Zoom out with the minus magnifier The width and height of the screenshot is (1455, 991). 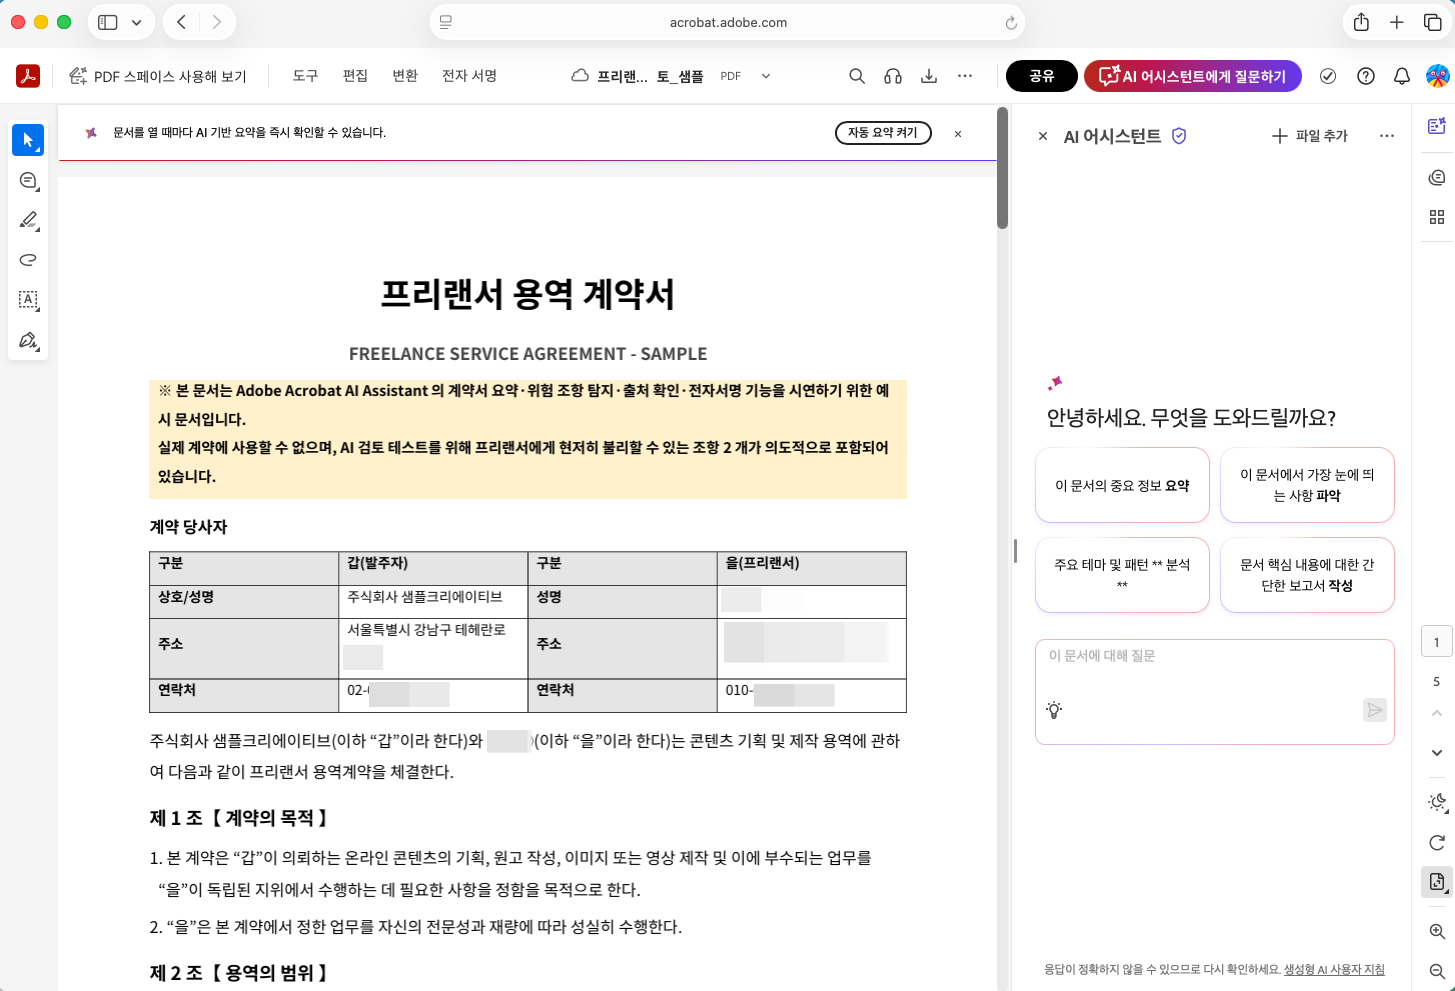point(1437,971)
